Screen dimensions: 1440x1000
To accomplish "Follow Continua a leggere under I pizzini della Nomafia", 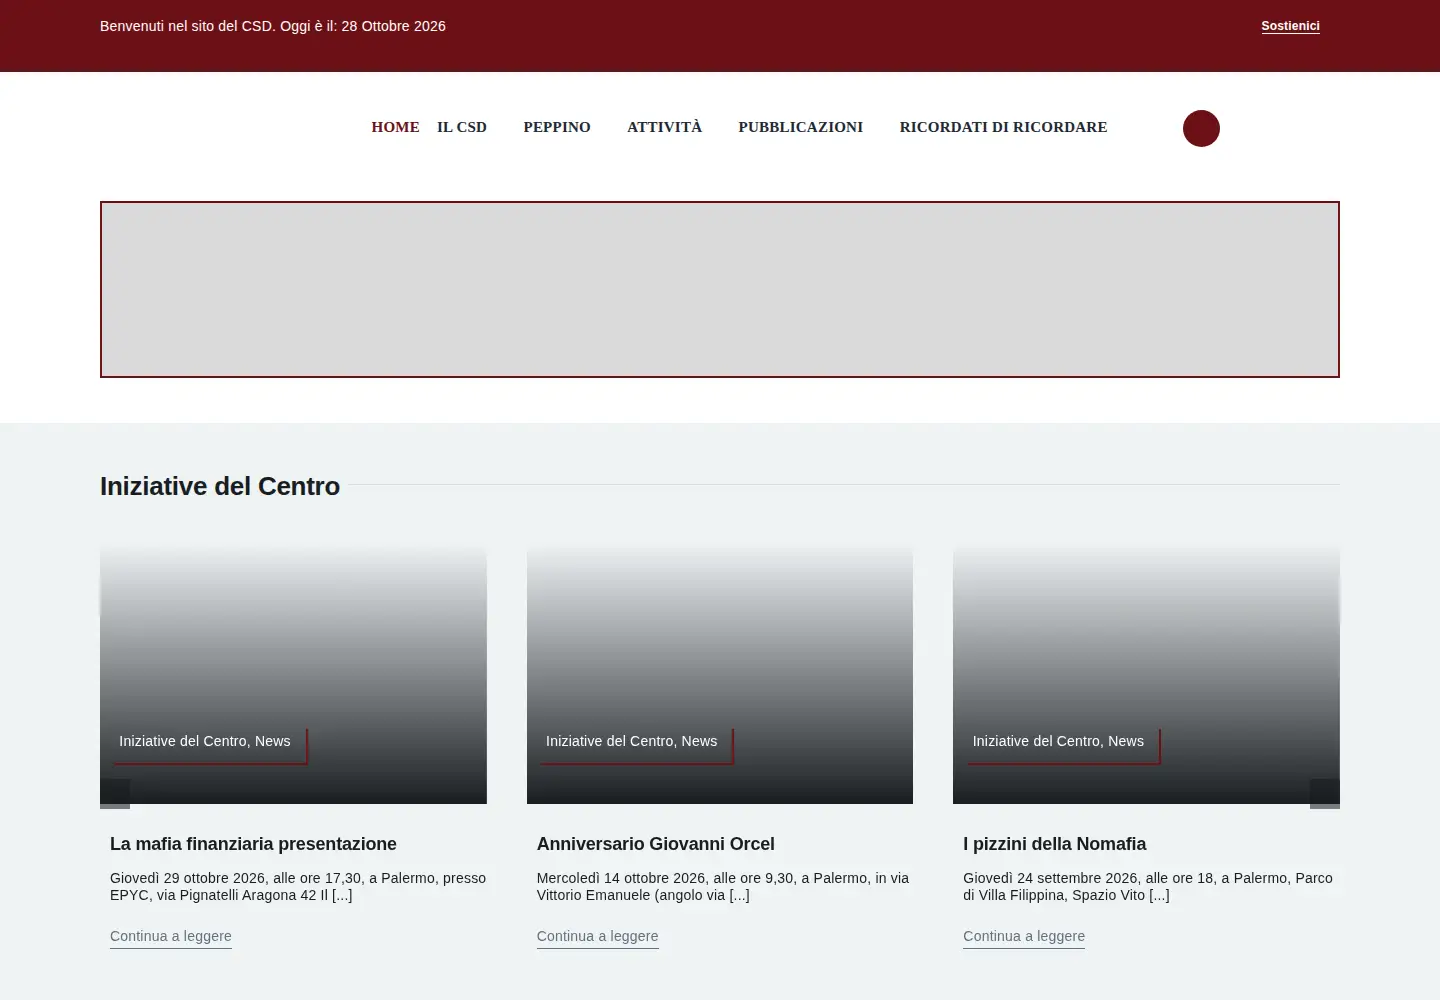I will [x=1024, y=937].
